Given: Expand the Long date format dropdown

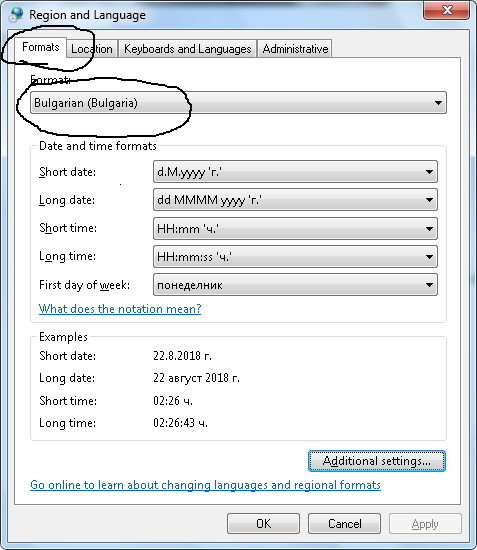Looking at the screenshot, I should [x=295, y=200].
